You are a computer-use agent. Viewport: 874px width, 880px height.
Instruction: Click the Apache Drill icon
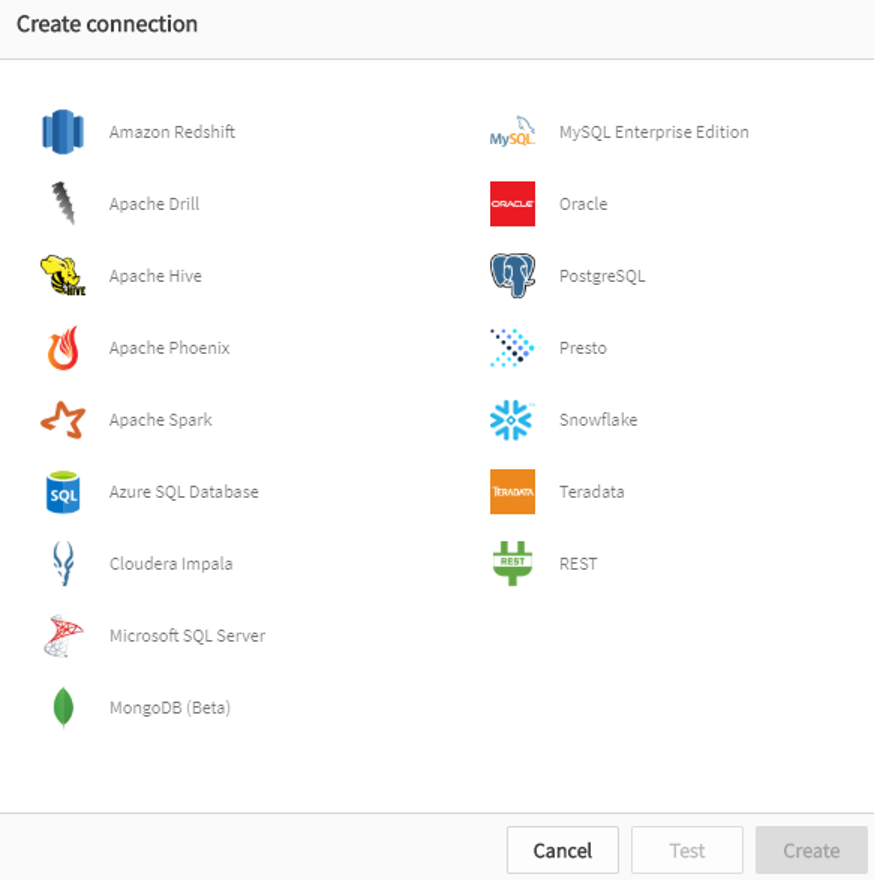(x=62, y=203)
